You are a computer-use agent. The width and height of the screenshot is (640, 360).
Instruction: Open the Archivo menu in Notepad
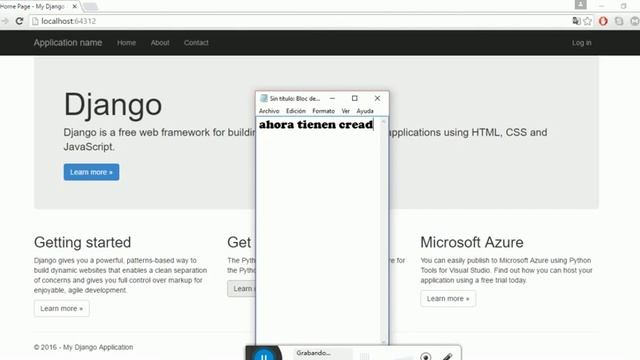[x=269, y=111]
